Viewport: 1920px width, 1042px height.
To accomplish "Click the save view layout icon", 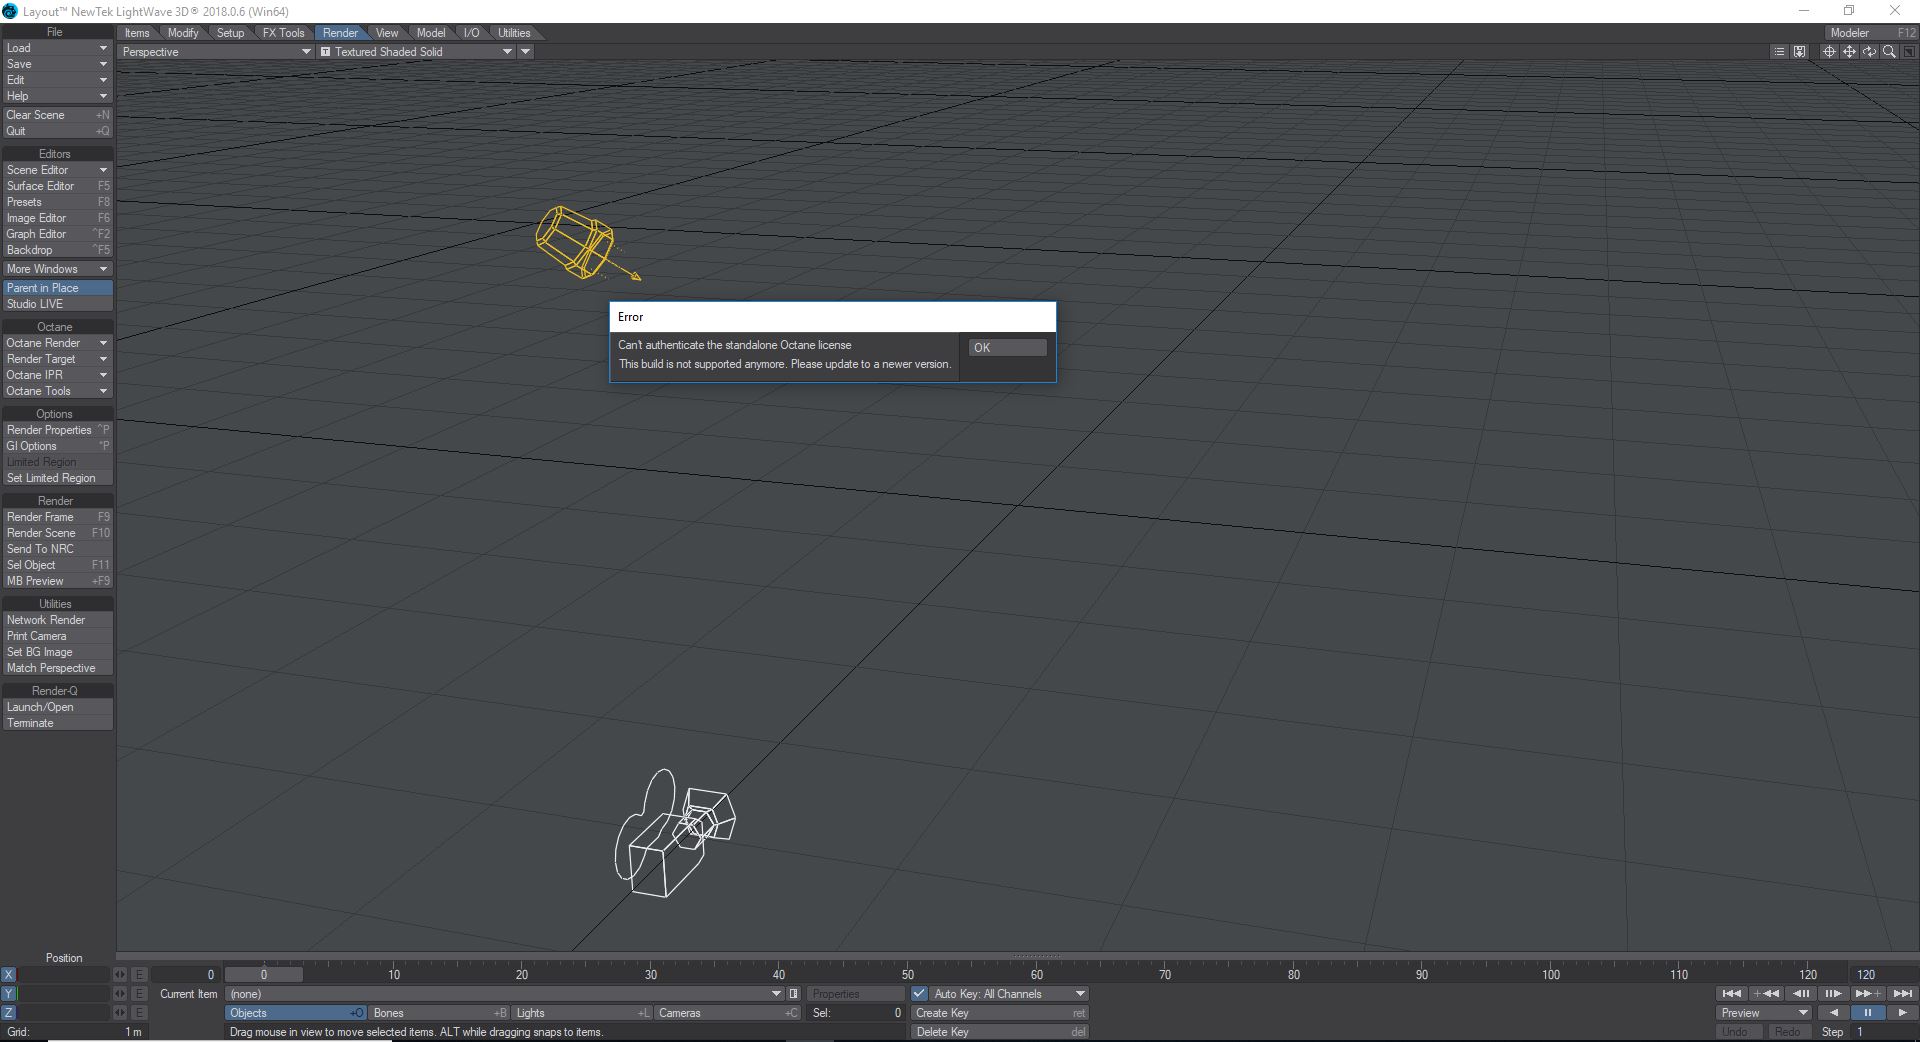I will click(1800, 52).
